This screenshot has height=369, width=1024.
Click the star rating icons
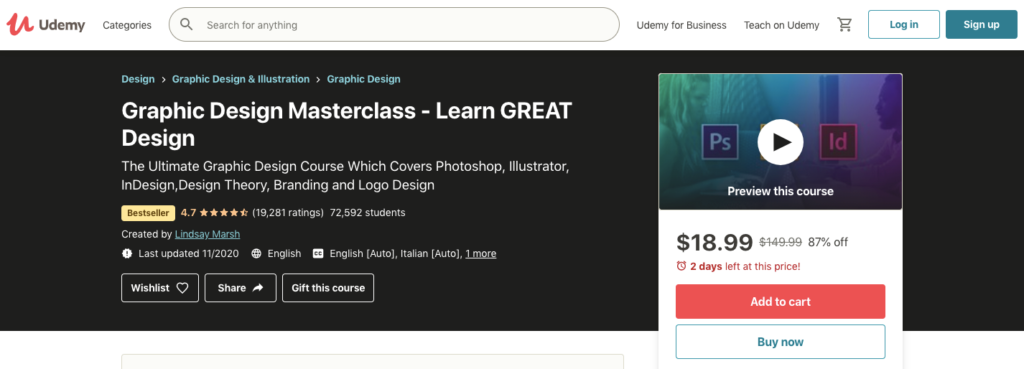tap(223, 212)
